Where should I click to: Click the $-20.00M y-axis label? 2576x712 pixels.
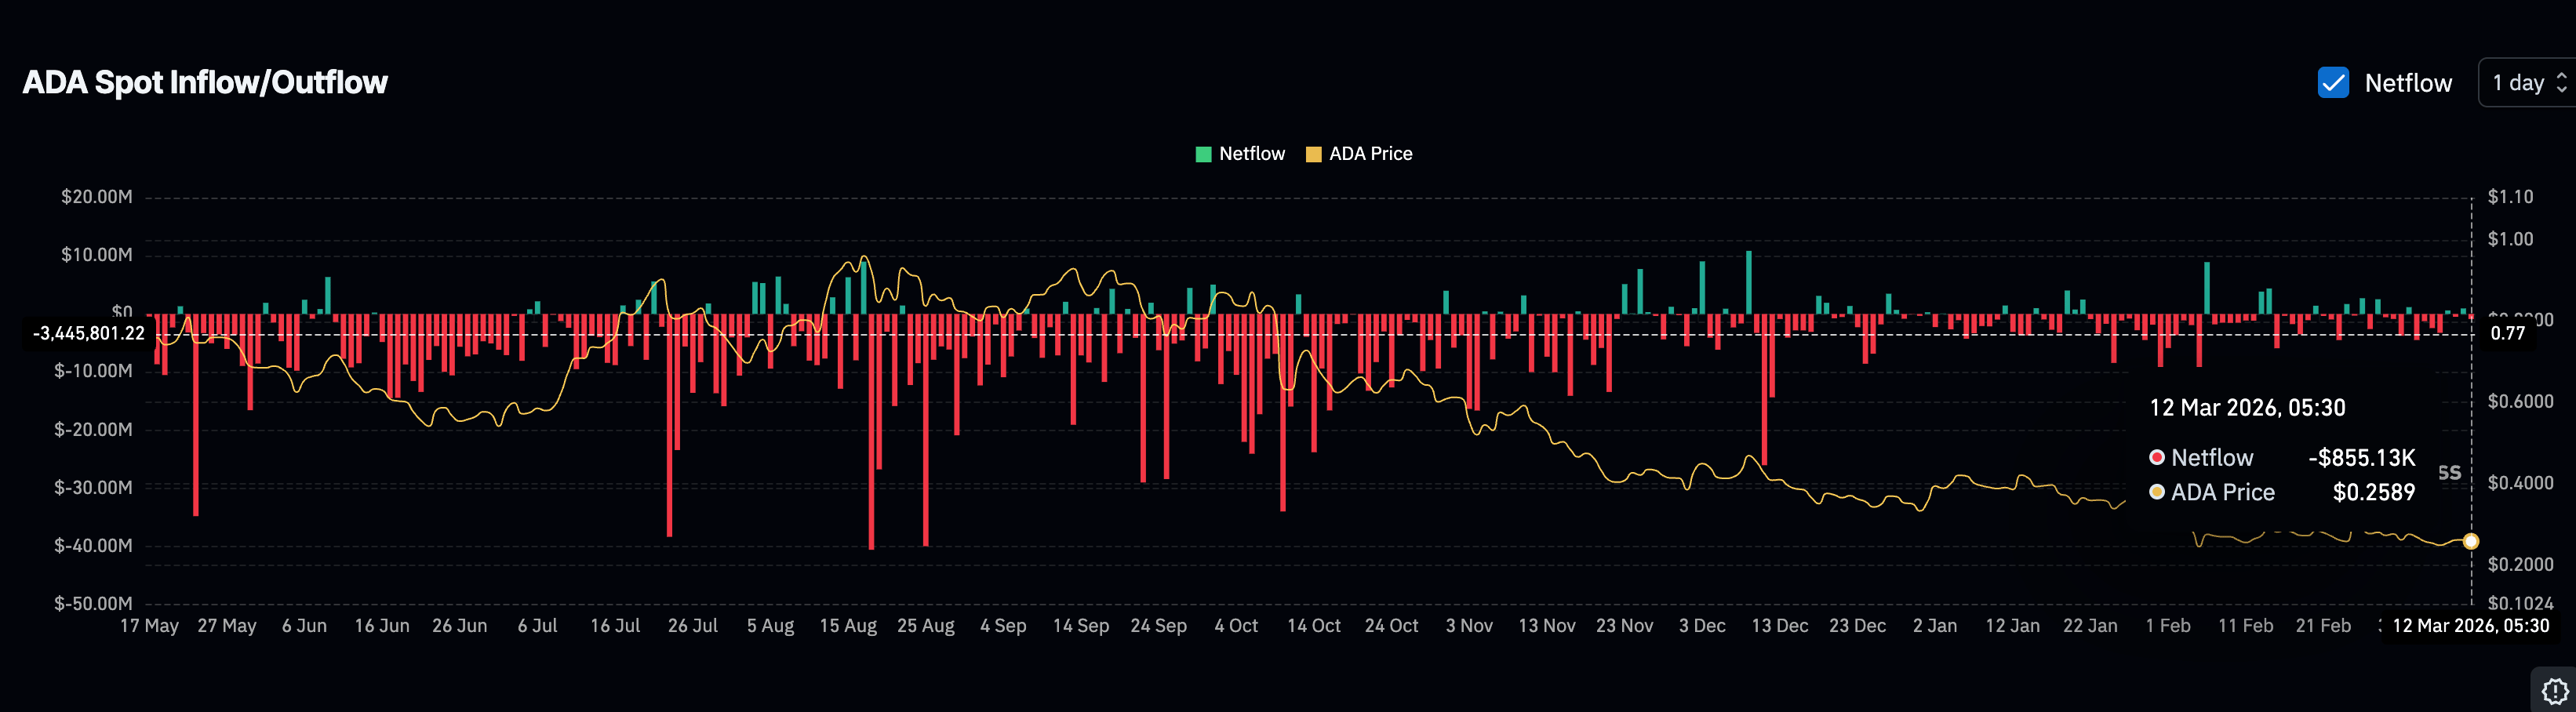coord(93,430)
